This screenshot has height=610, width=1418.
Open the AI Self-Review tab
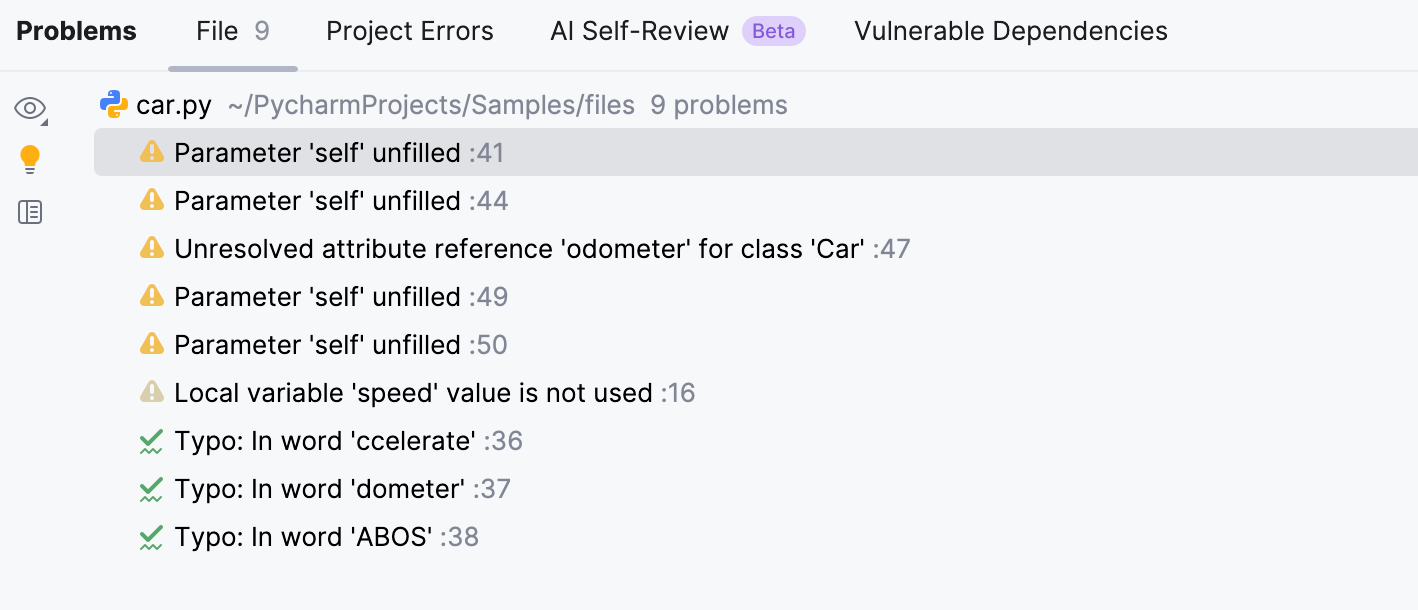pyautogui.click(x=639, y=31)
